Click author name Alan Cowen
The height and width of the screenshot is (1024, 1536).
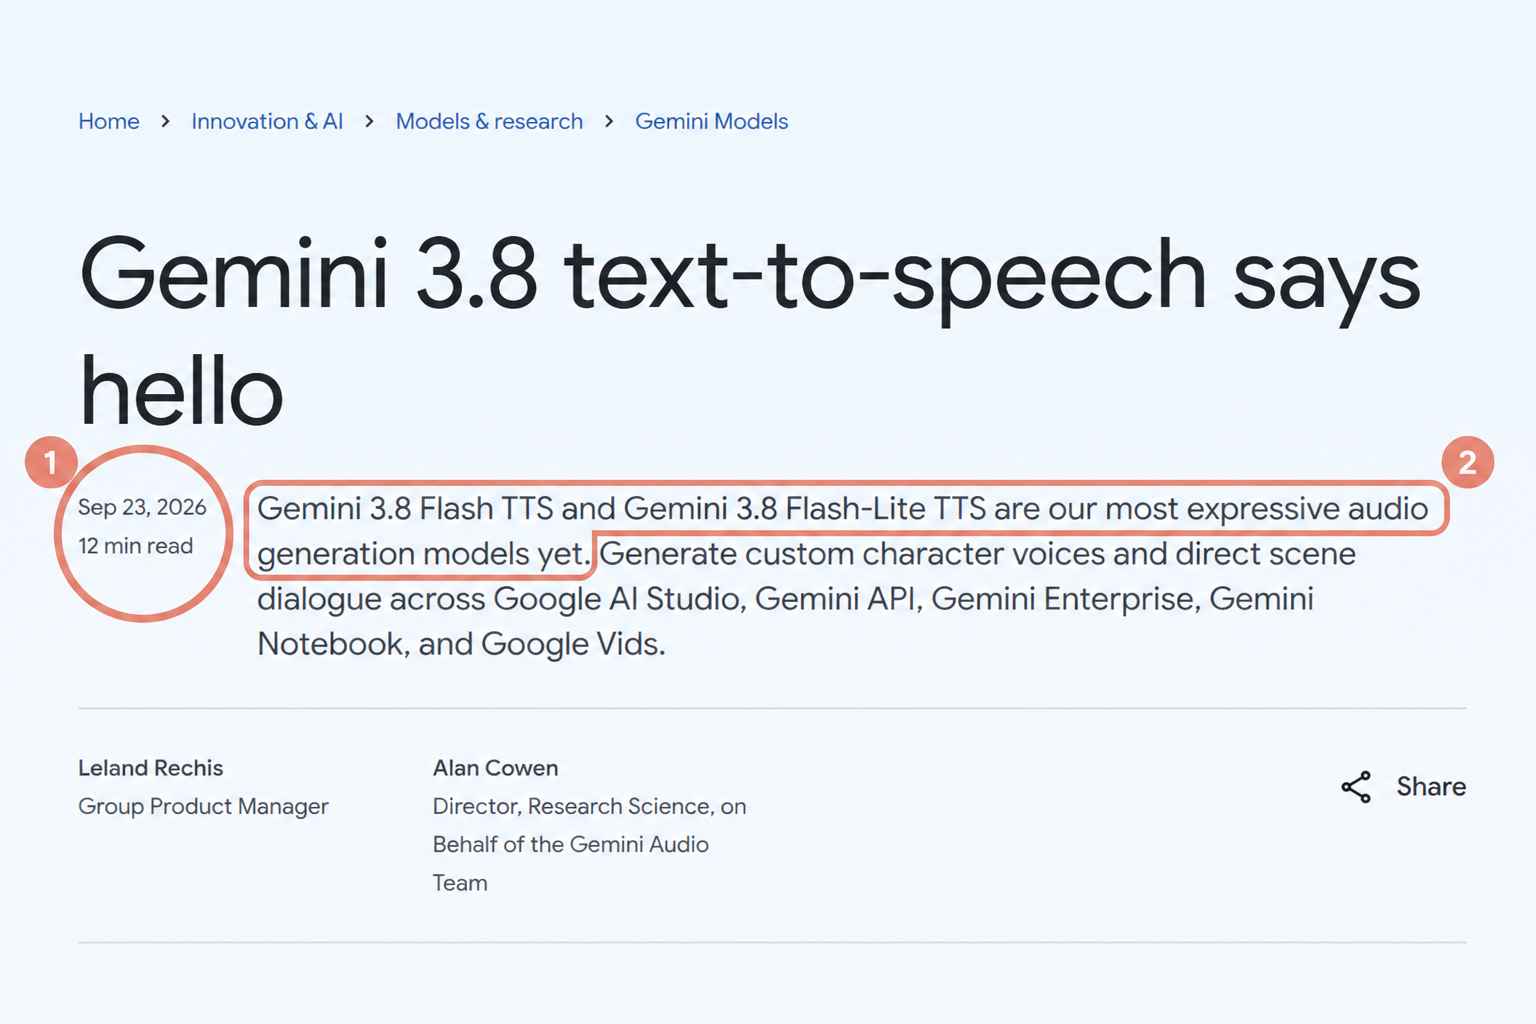(x=495, y=768)
